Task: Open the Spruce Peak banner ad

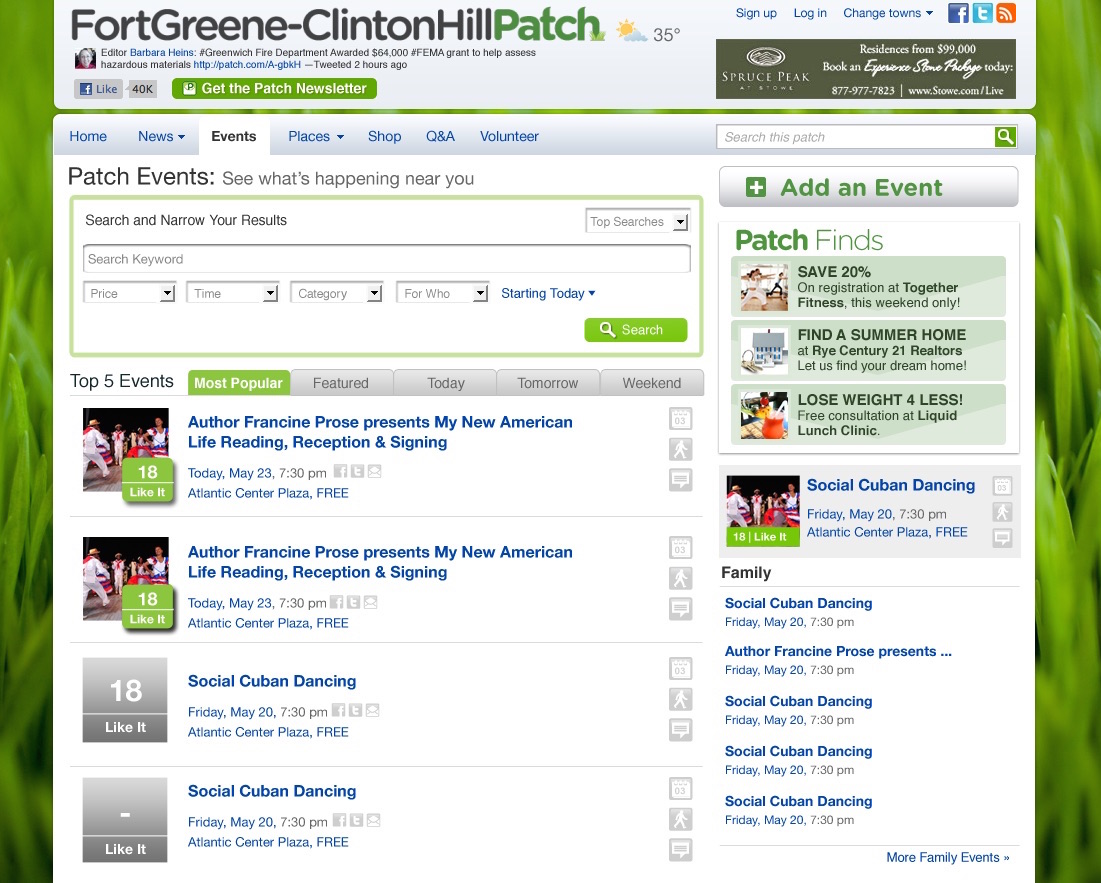Action: 866,69
